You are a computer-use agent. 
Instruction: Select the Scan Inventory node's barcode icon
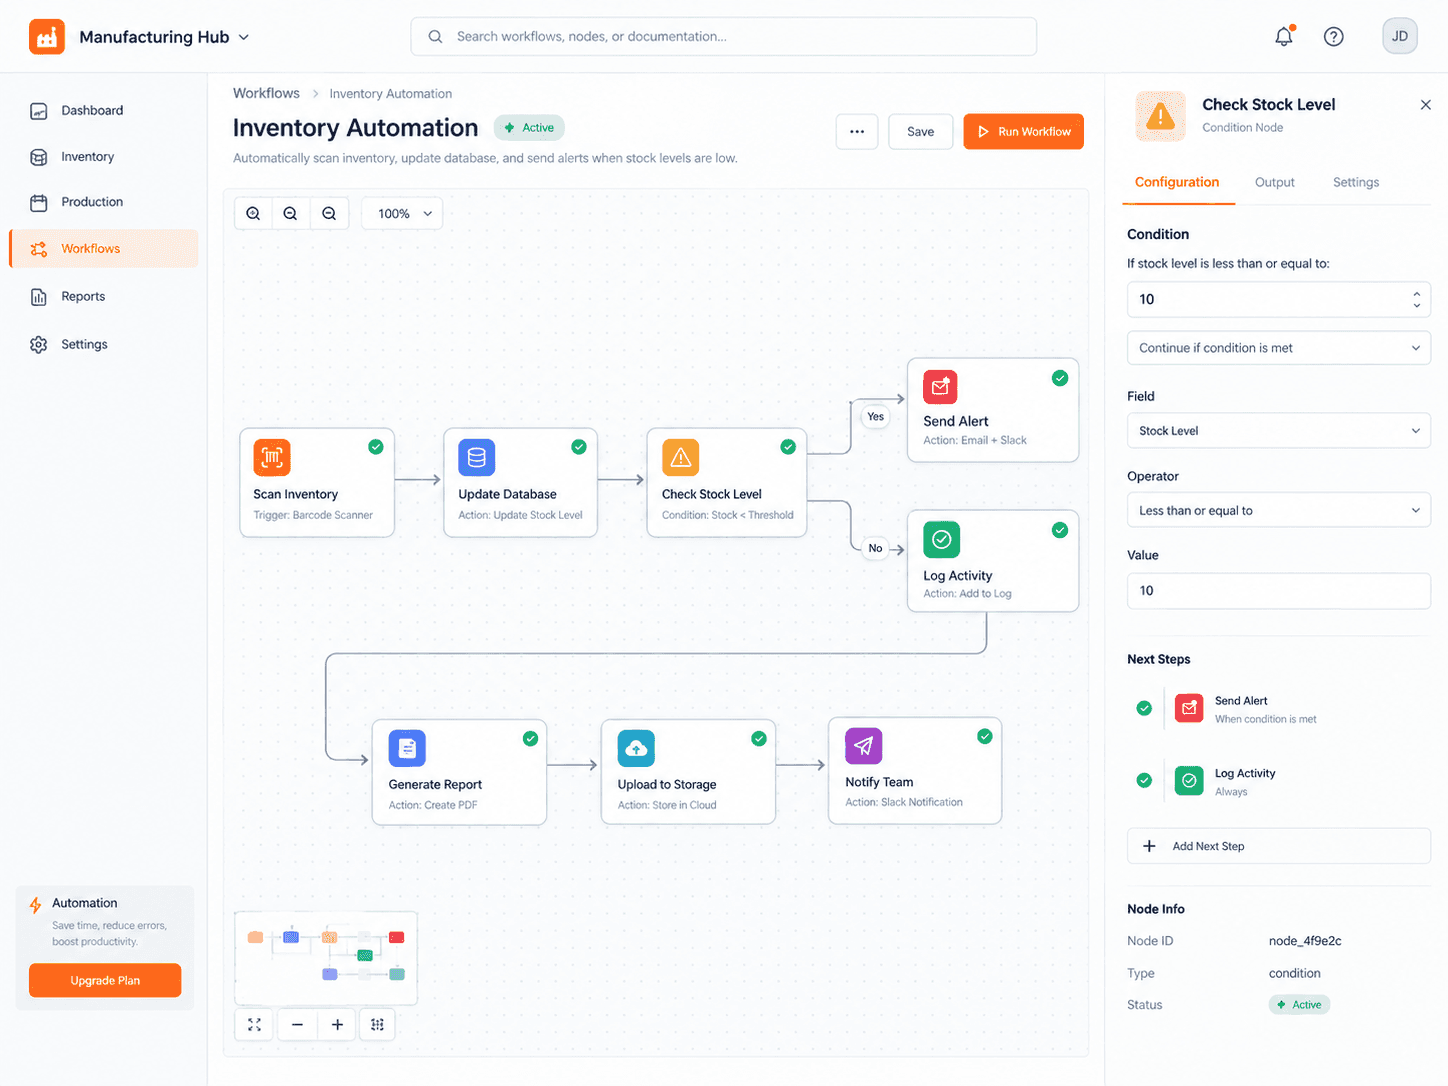coord(272,457)
